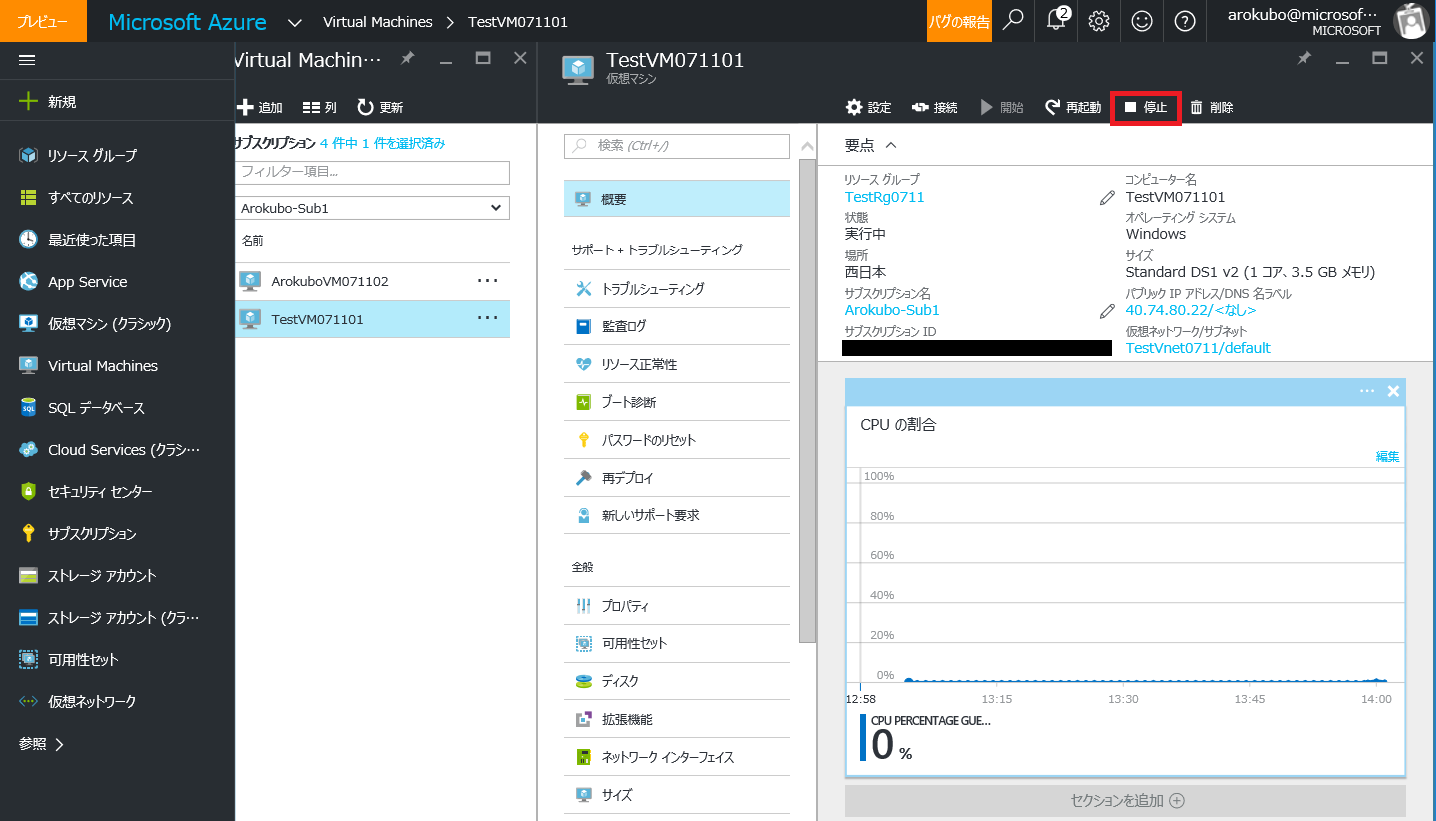1436x821 pixels.
Task: Edit subscription name pencil icon
Action: point(1107,311)
